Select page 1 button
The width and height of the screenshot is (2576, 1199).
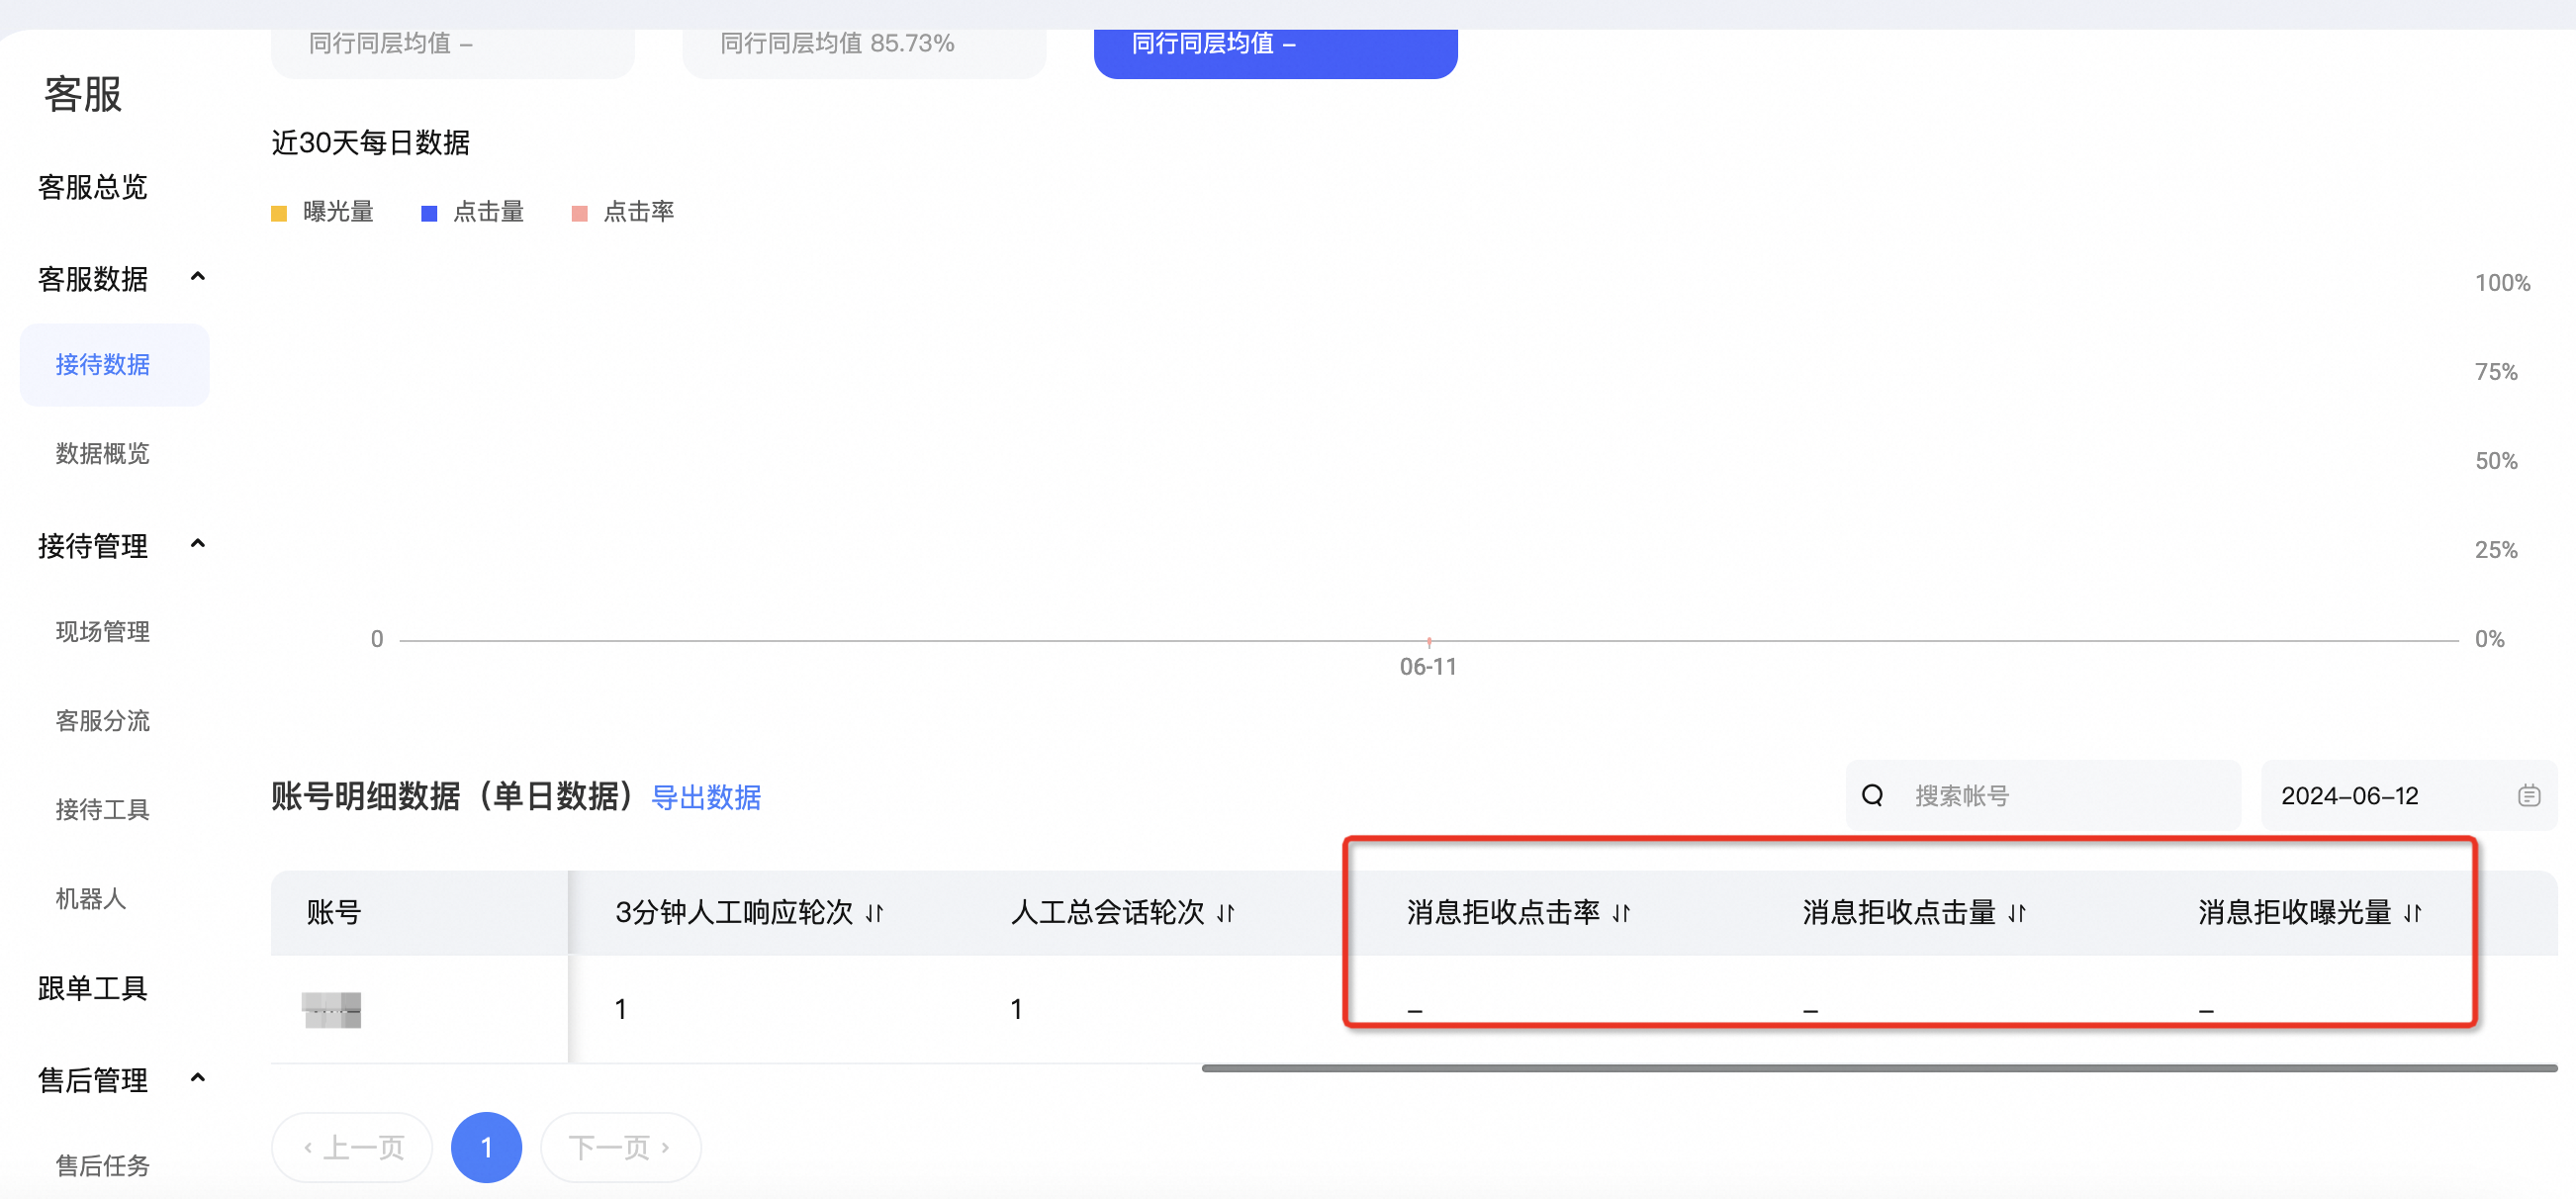[x=486, y=1147]
